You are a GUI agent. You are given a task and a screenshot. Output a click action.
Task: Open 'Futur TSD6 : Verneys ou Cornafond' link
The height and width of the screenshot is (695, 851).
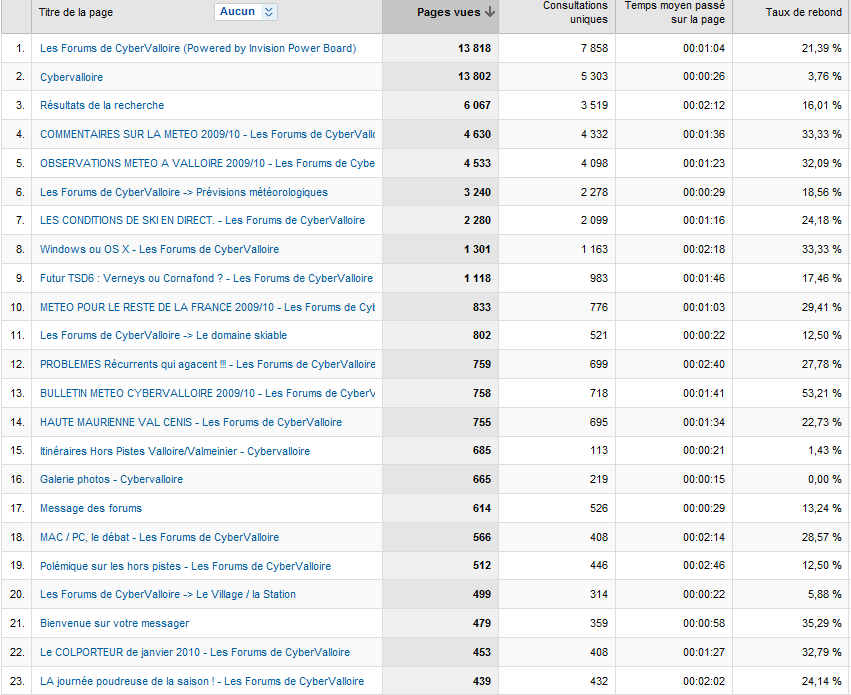pos(206,278)
